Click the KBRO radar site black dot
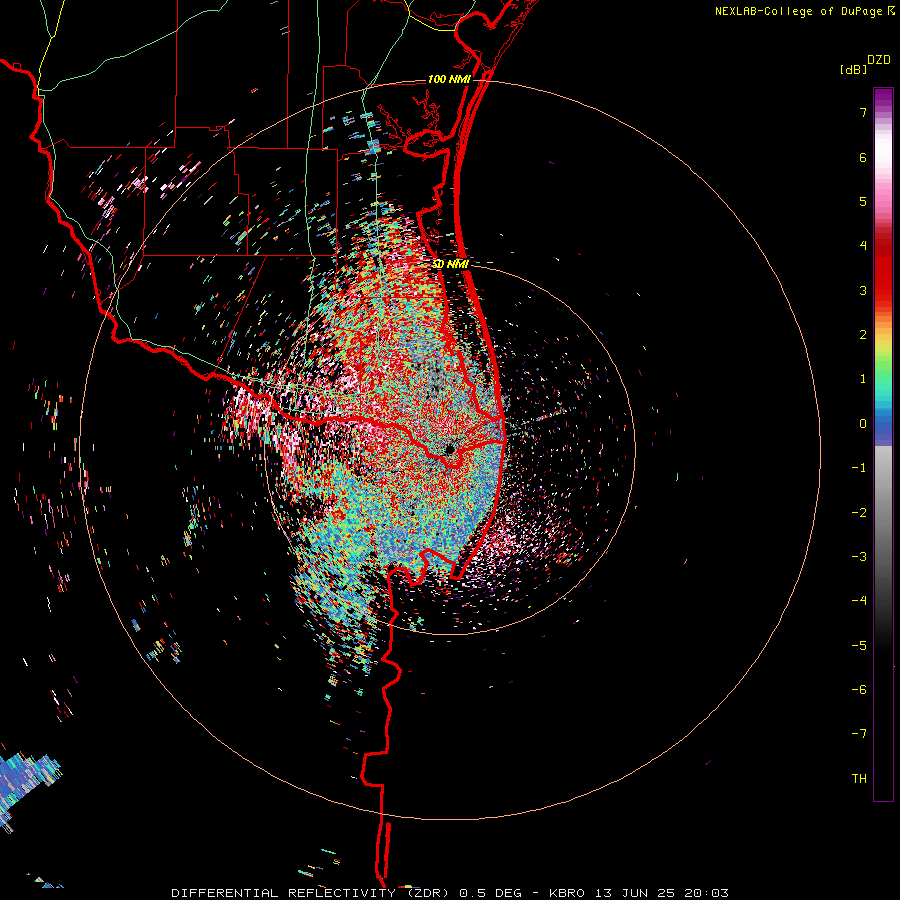Screen dimensions: 900x900 pyautogui.click(x=450, y=449)
